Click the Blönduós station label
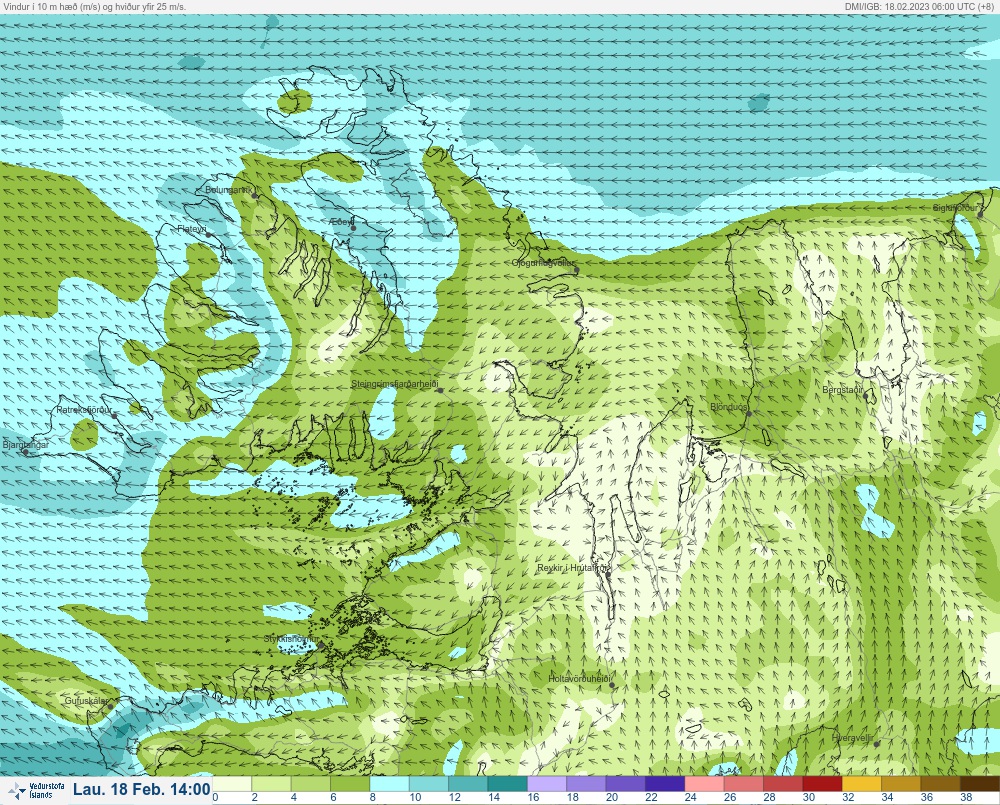 729,406
